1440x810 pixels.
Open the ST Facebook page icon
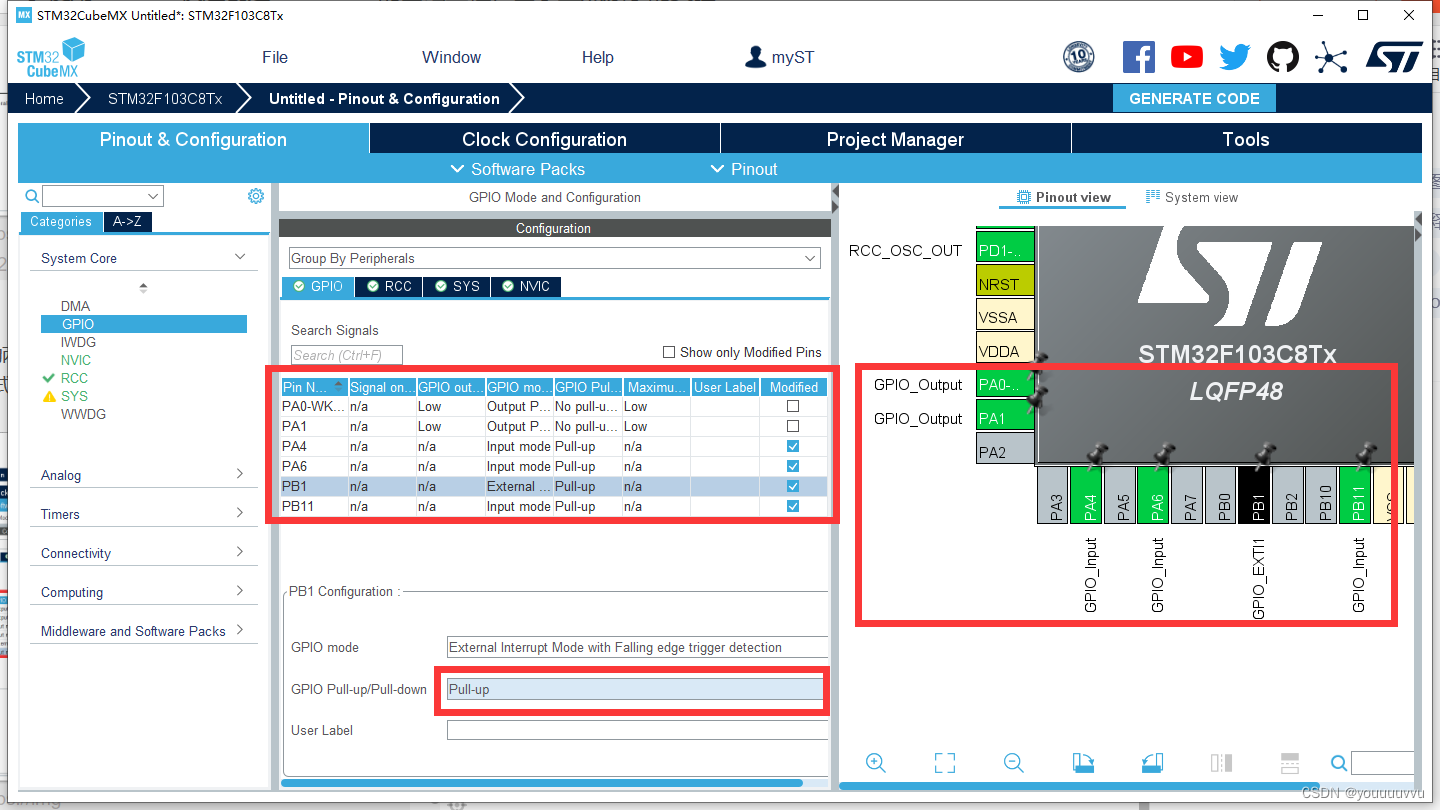[1139, 57]
